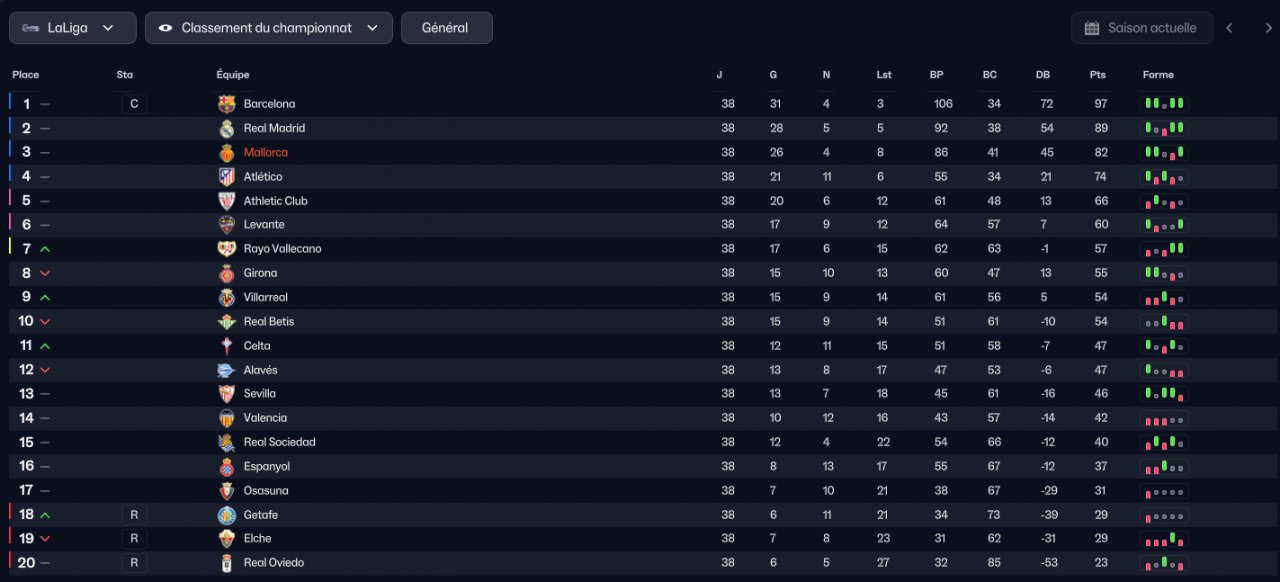Image resolution: width=1280 pixels, height=582 pixels.
Task: Select the Général view button
Action: pyautogui.click(x=446, y=28)
